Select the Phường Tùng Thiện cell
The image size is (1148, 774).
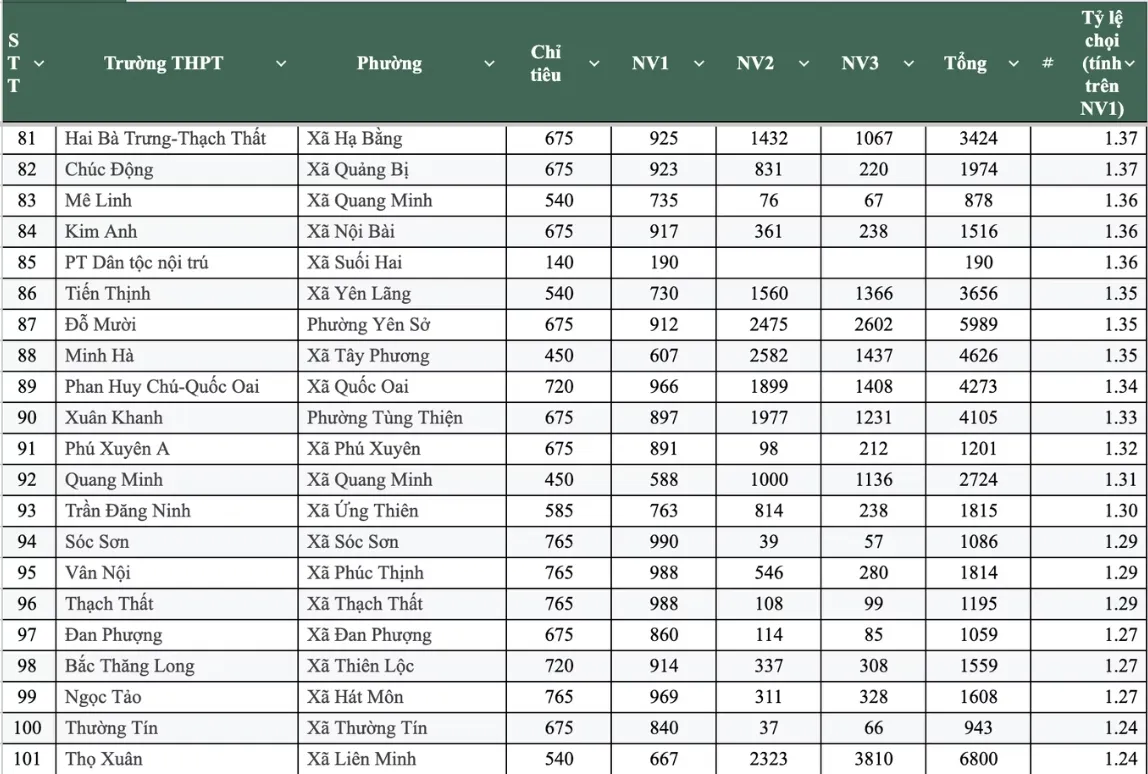385,417
